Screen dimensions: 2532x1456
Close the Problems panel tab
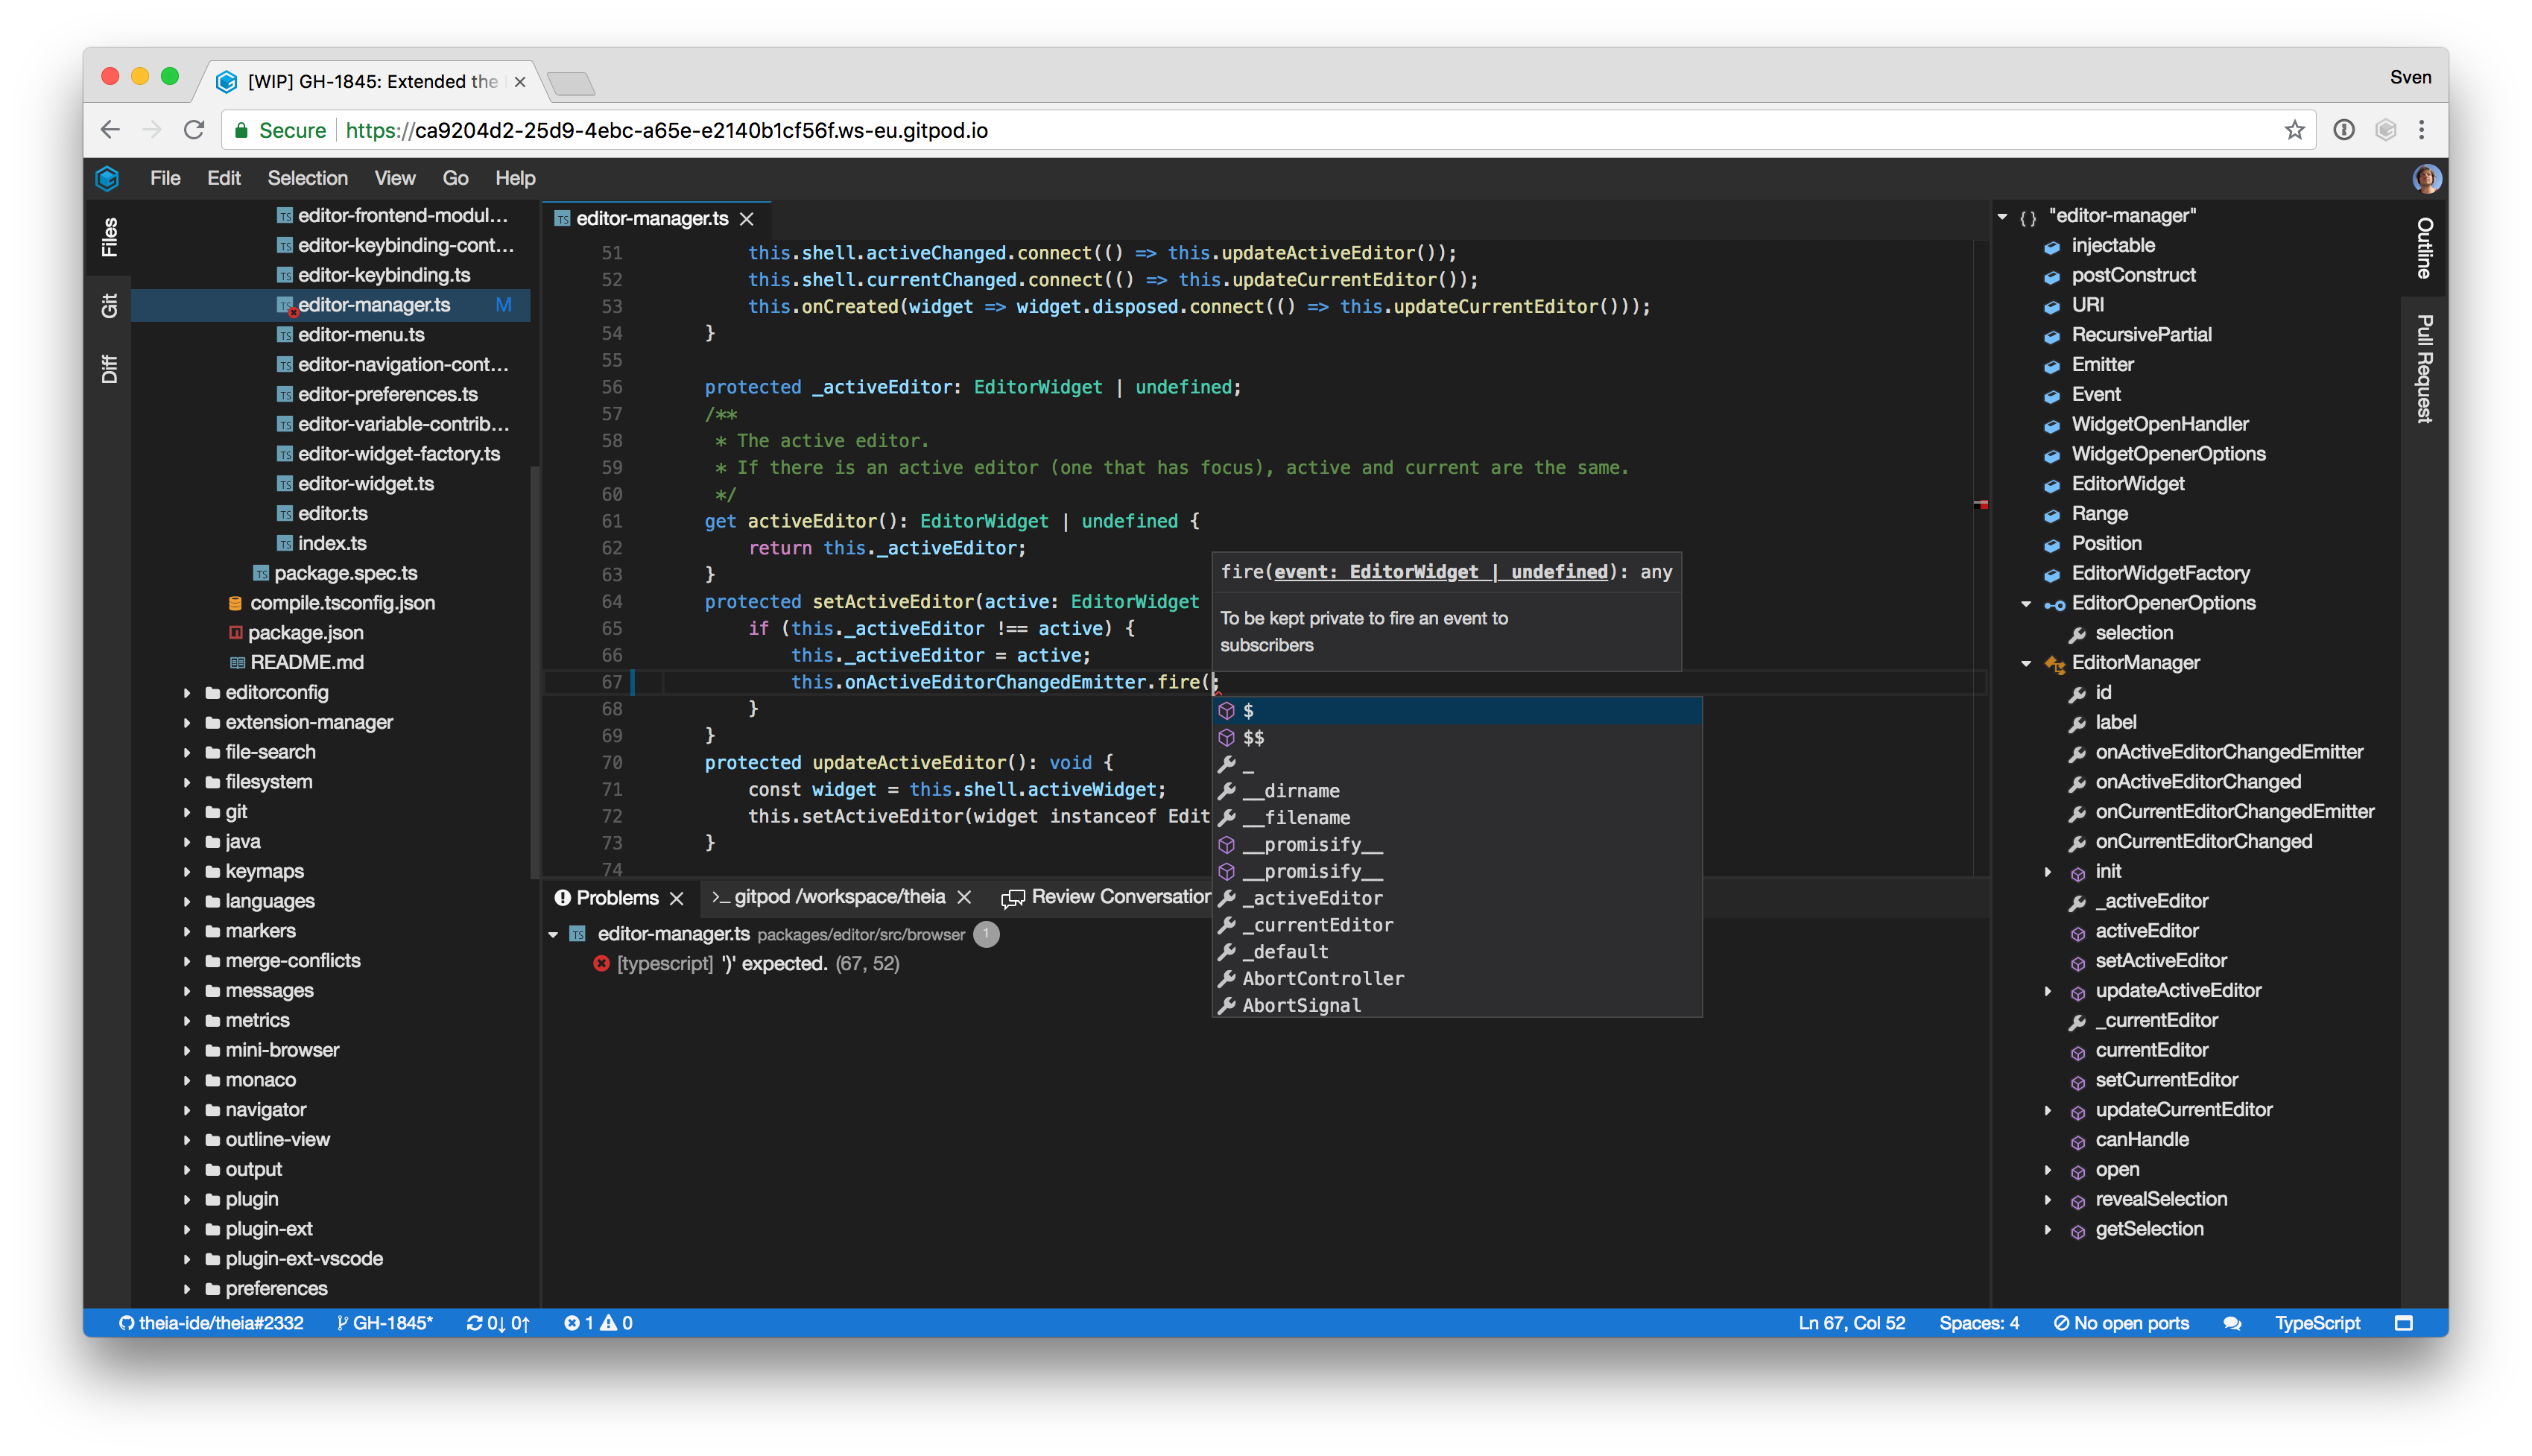[x=677, y=898]
